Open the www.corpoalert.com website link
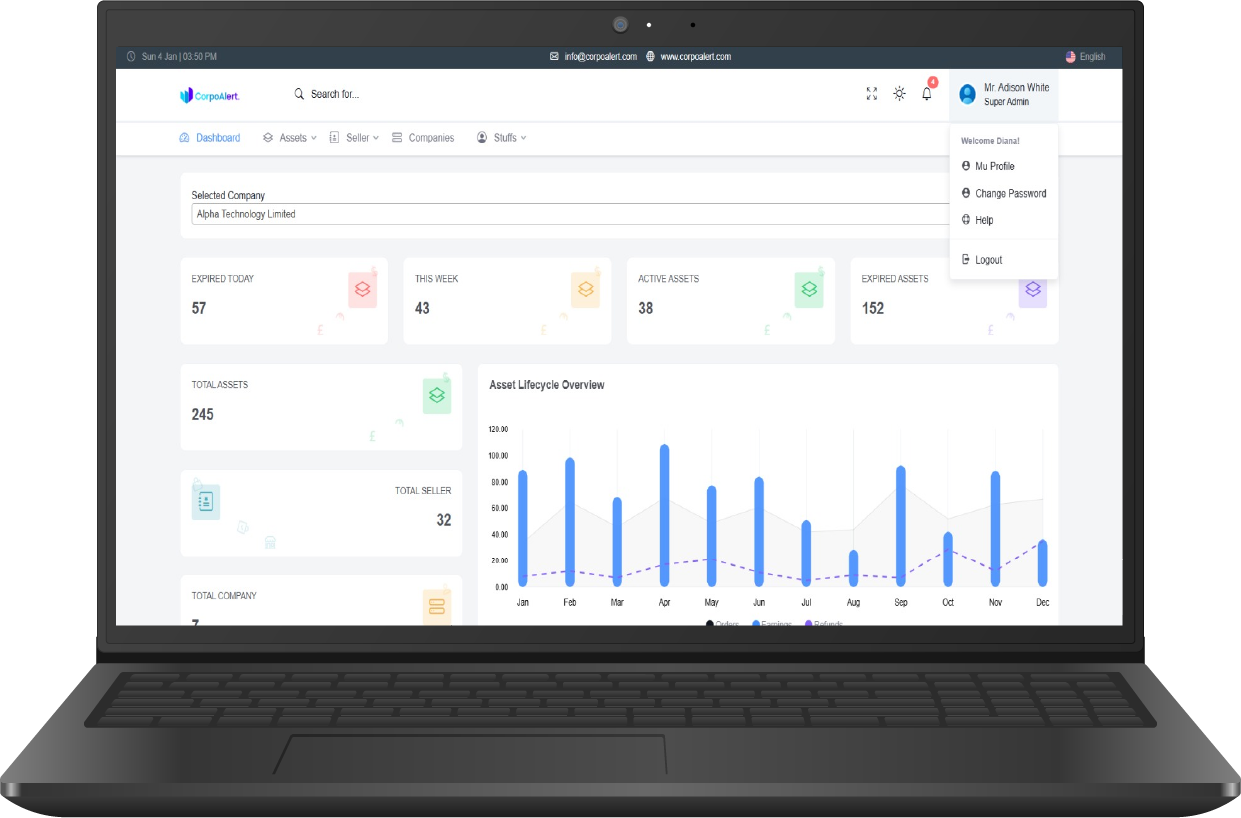The image size is (1241, 818). (695, 57)
